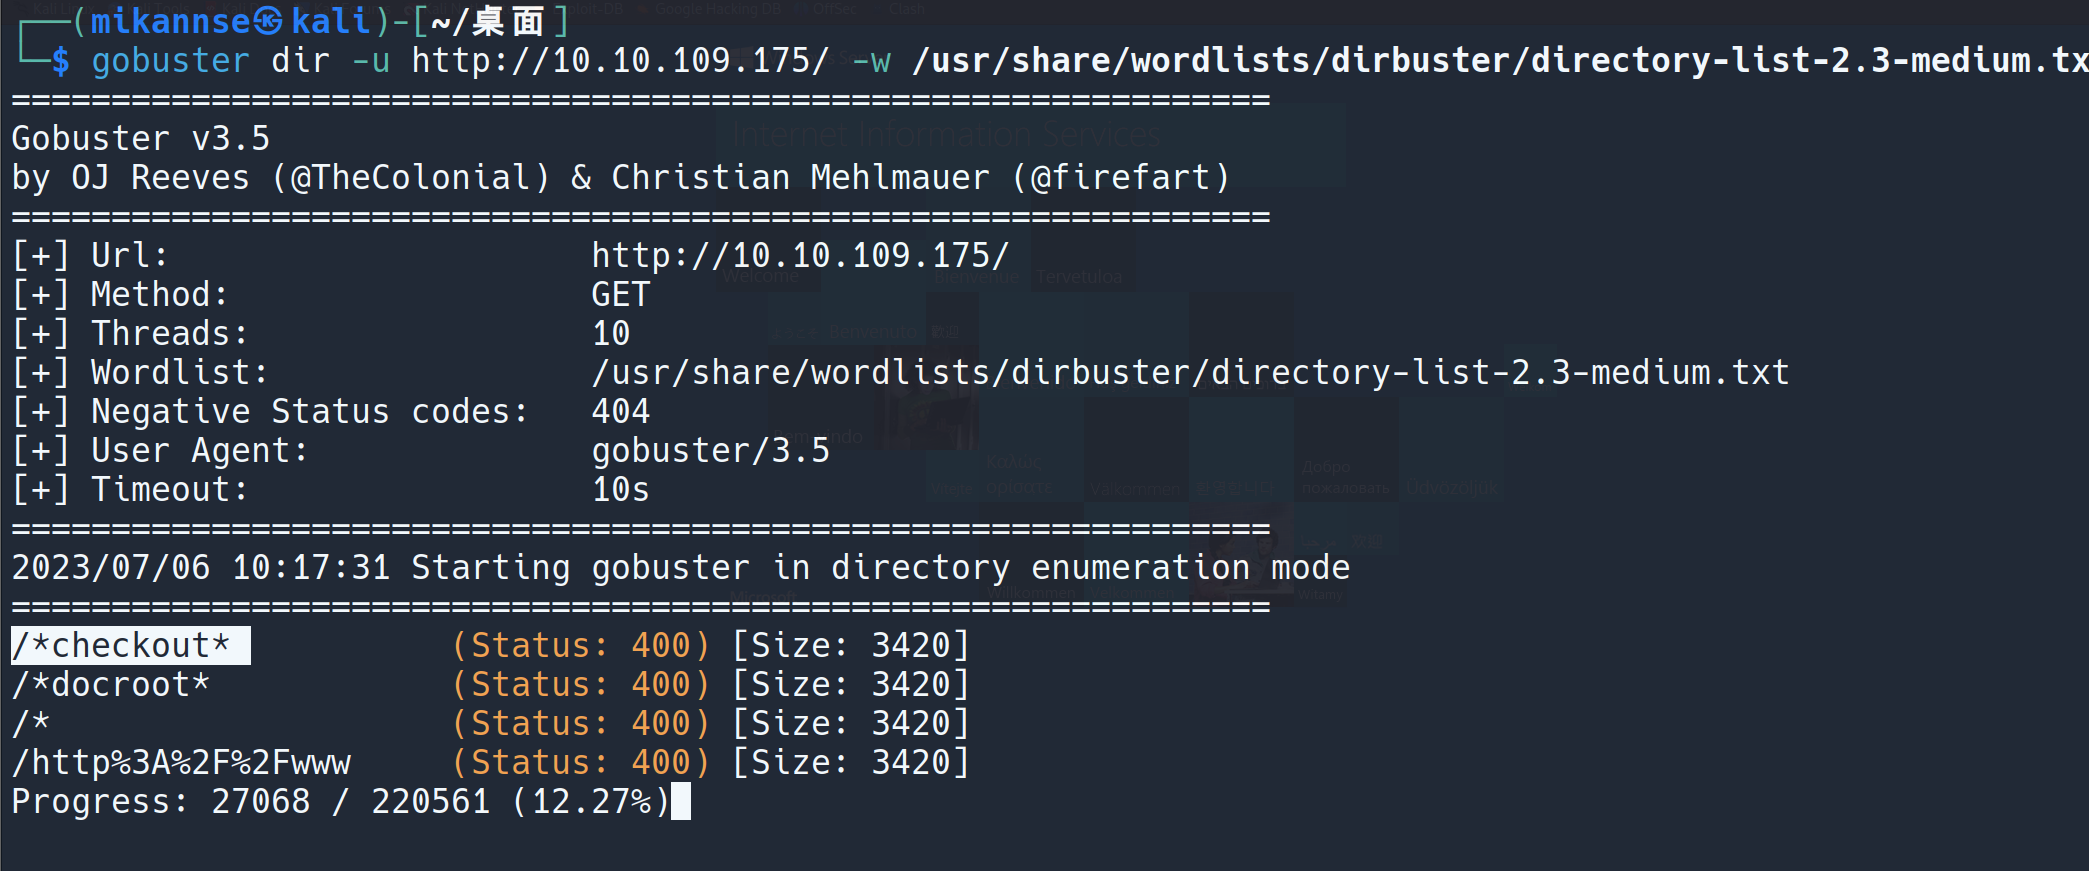Click the /*docroot* result entry
2089x871 pixels.
110,685
